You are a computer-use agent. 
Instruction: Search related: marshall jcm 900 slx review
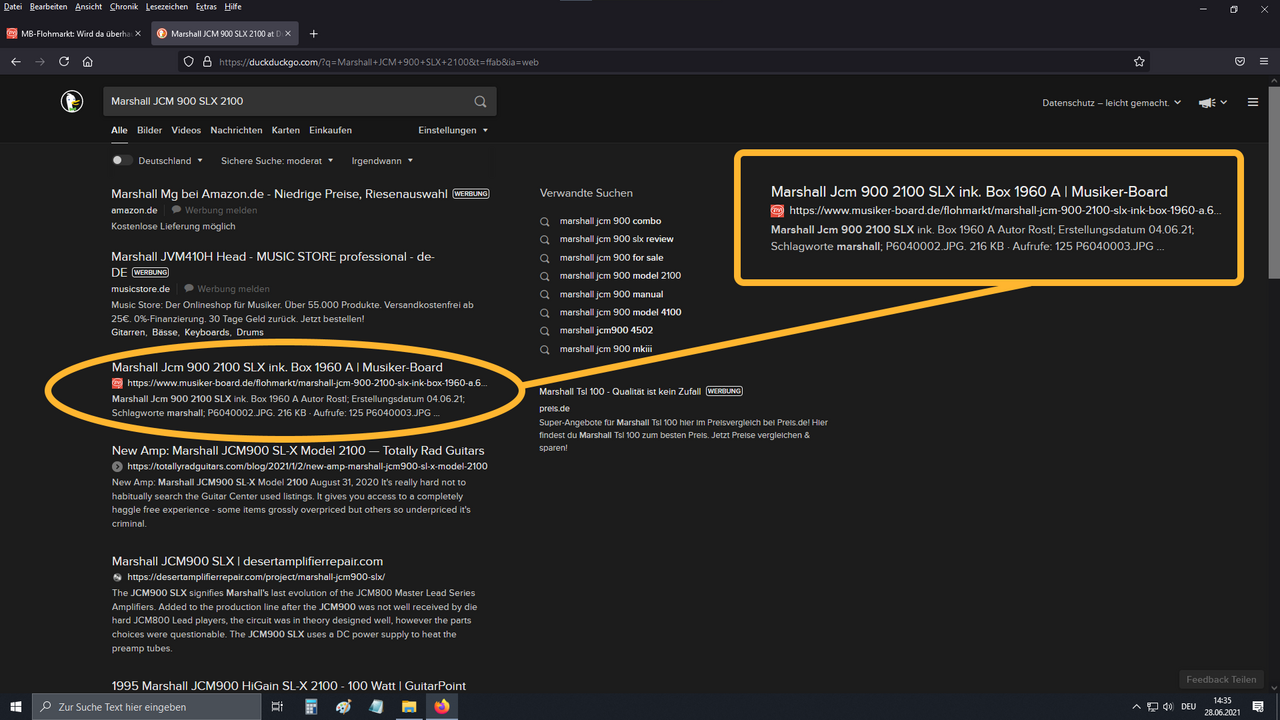[616, 239]
